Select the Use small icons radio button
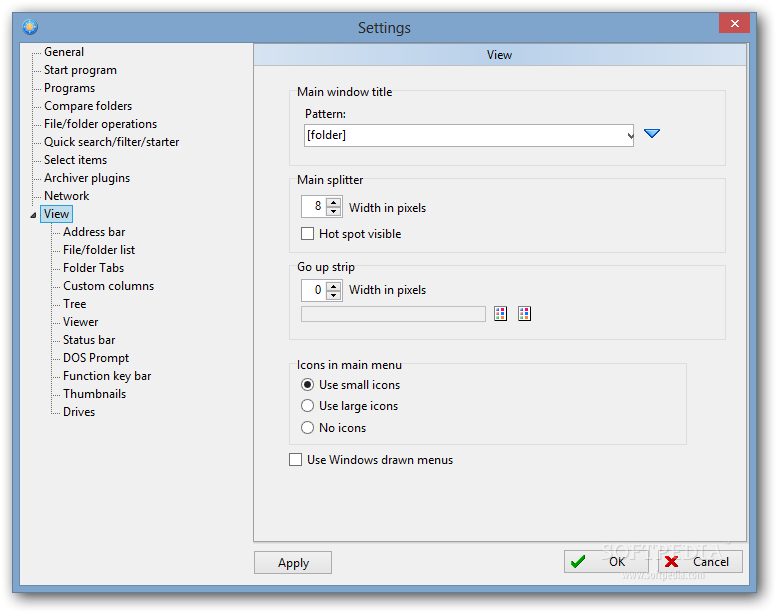Screen dimensions: 777x613 click(x=307, y=385)
